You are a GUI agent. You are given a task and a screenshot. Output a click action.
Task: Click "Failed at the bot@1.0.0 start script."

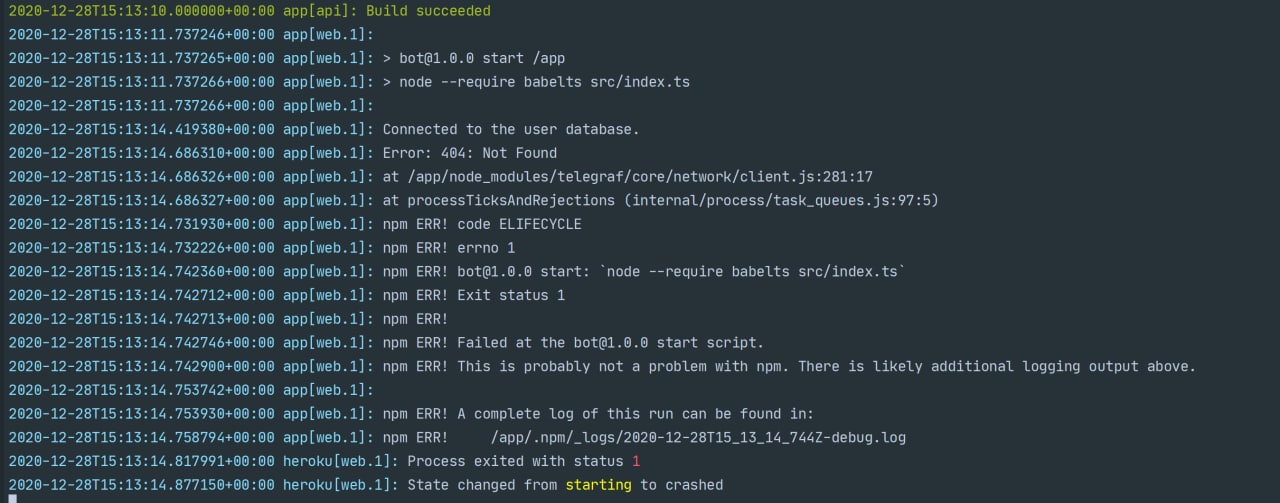[x=610, y=342]
